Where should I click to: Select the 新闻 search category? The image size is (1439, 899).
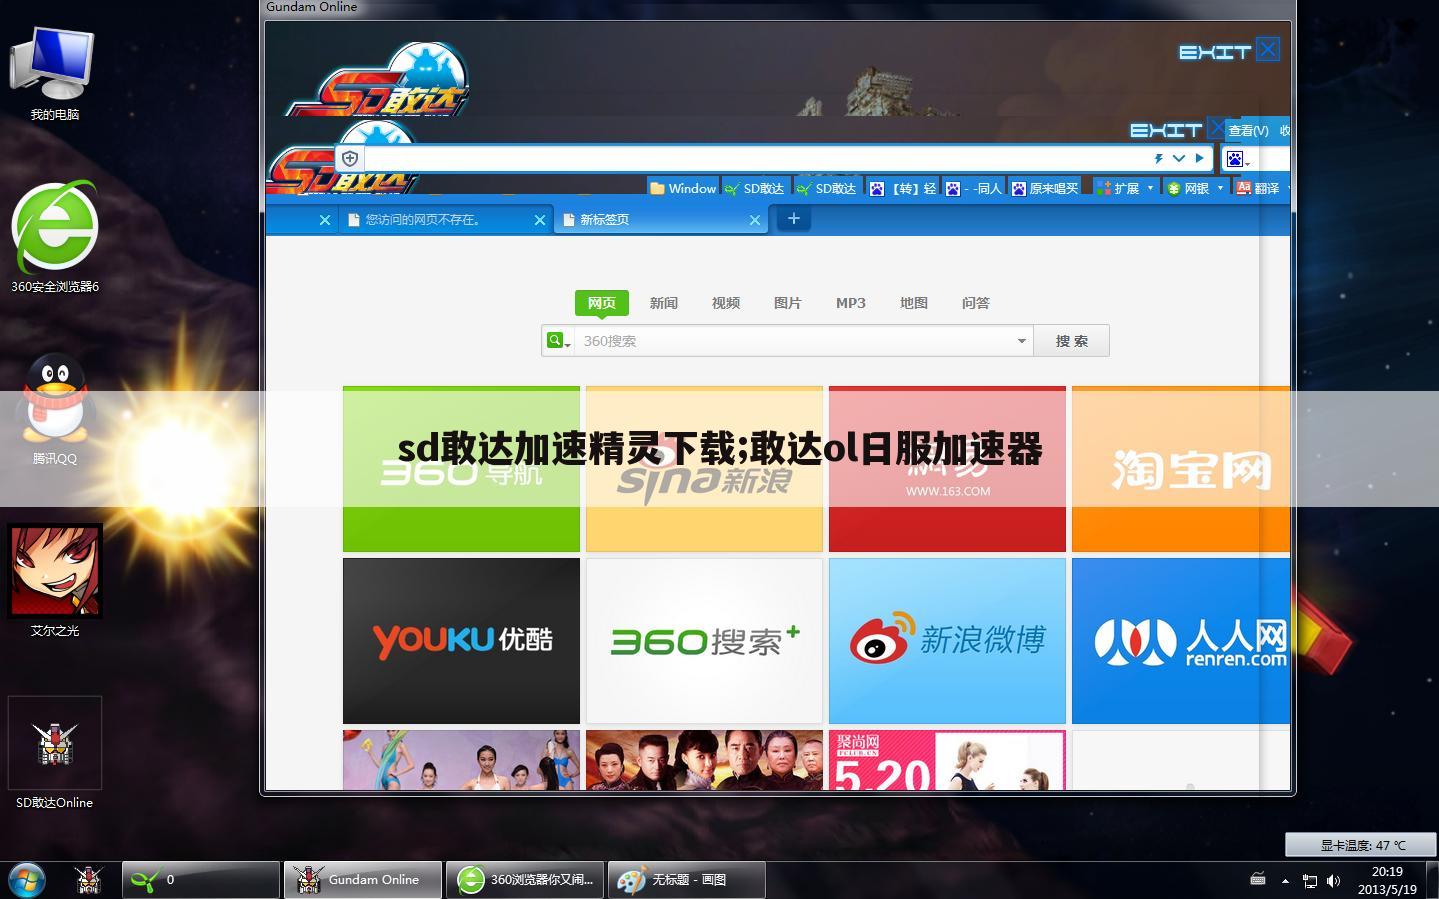[664, 303]
